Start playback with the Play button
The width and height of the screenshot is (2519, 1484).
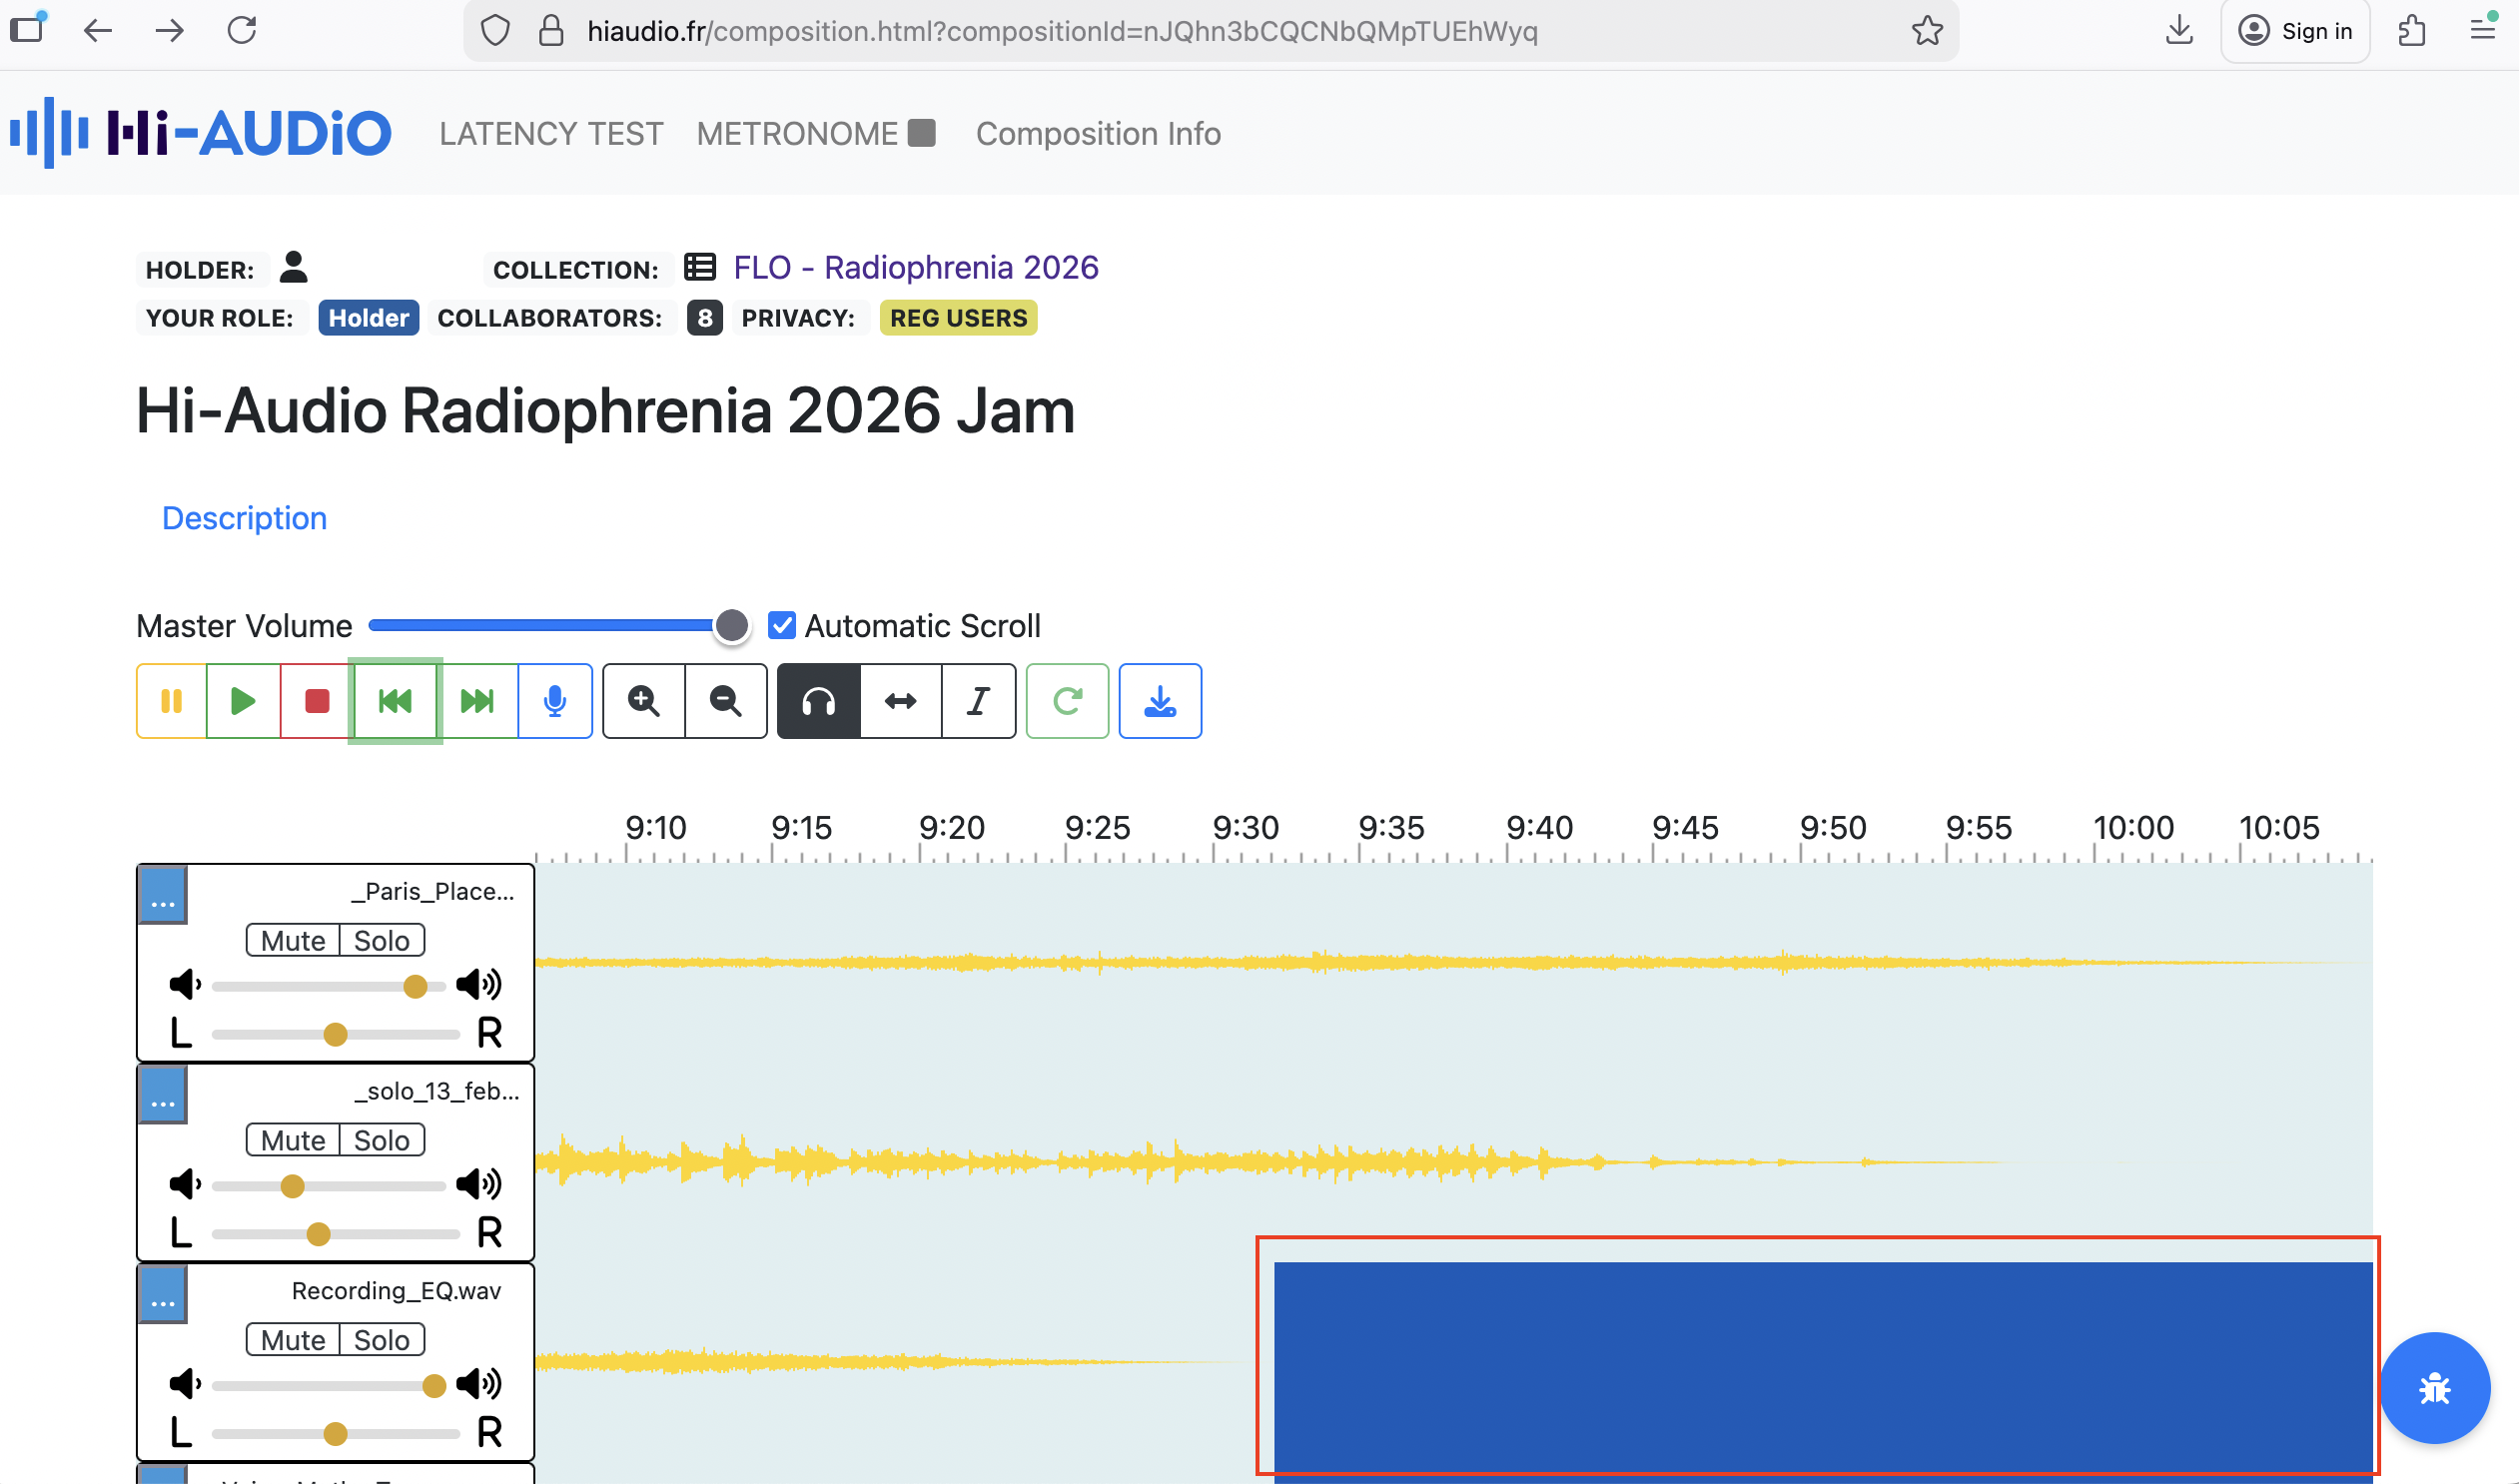(242, 701)
